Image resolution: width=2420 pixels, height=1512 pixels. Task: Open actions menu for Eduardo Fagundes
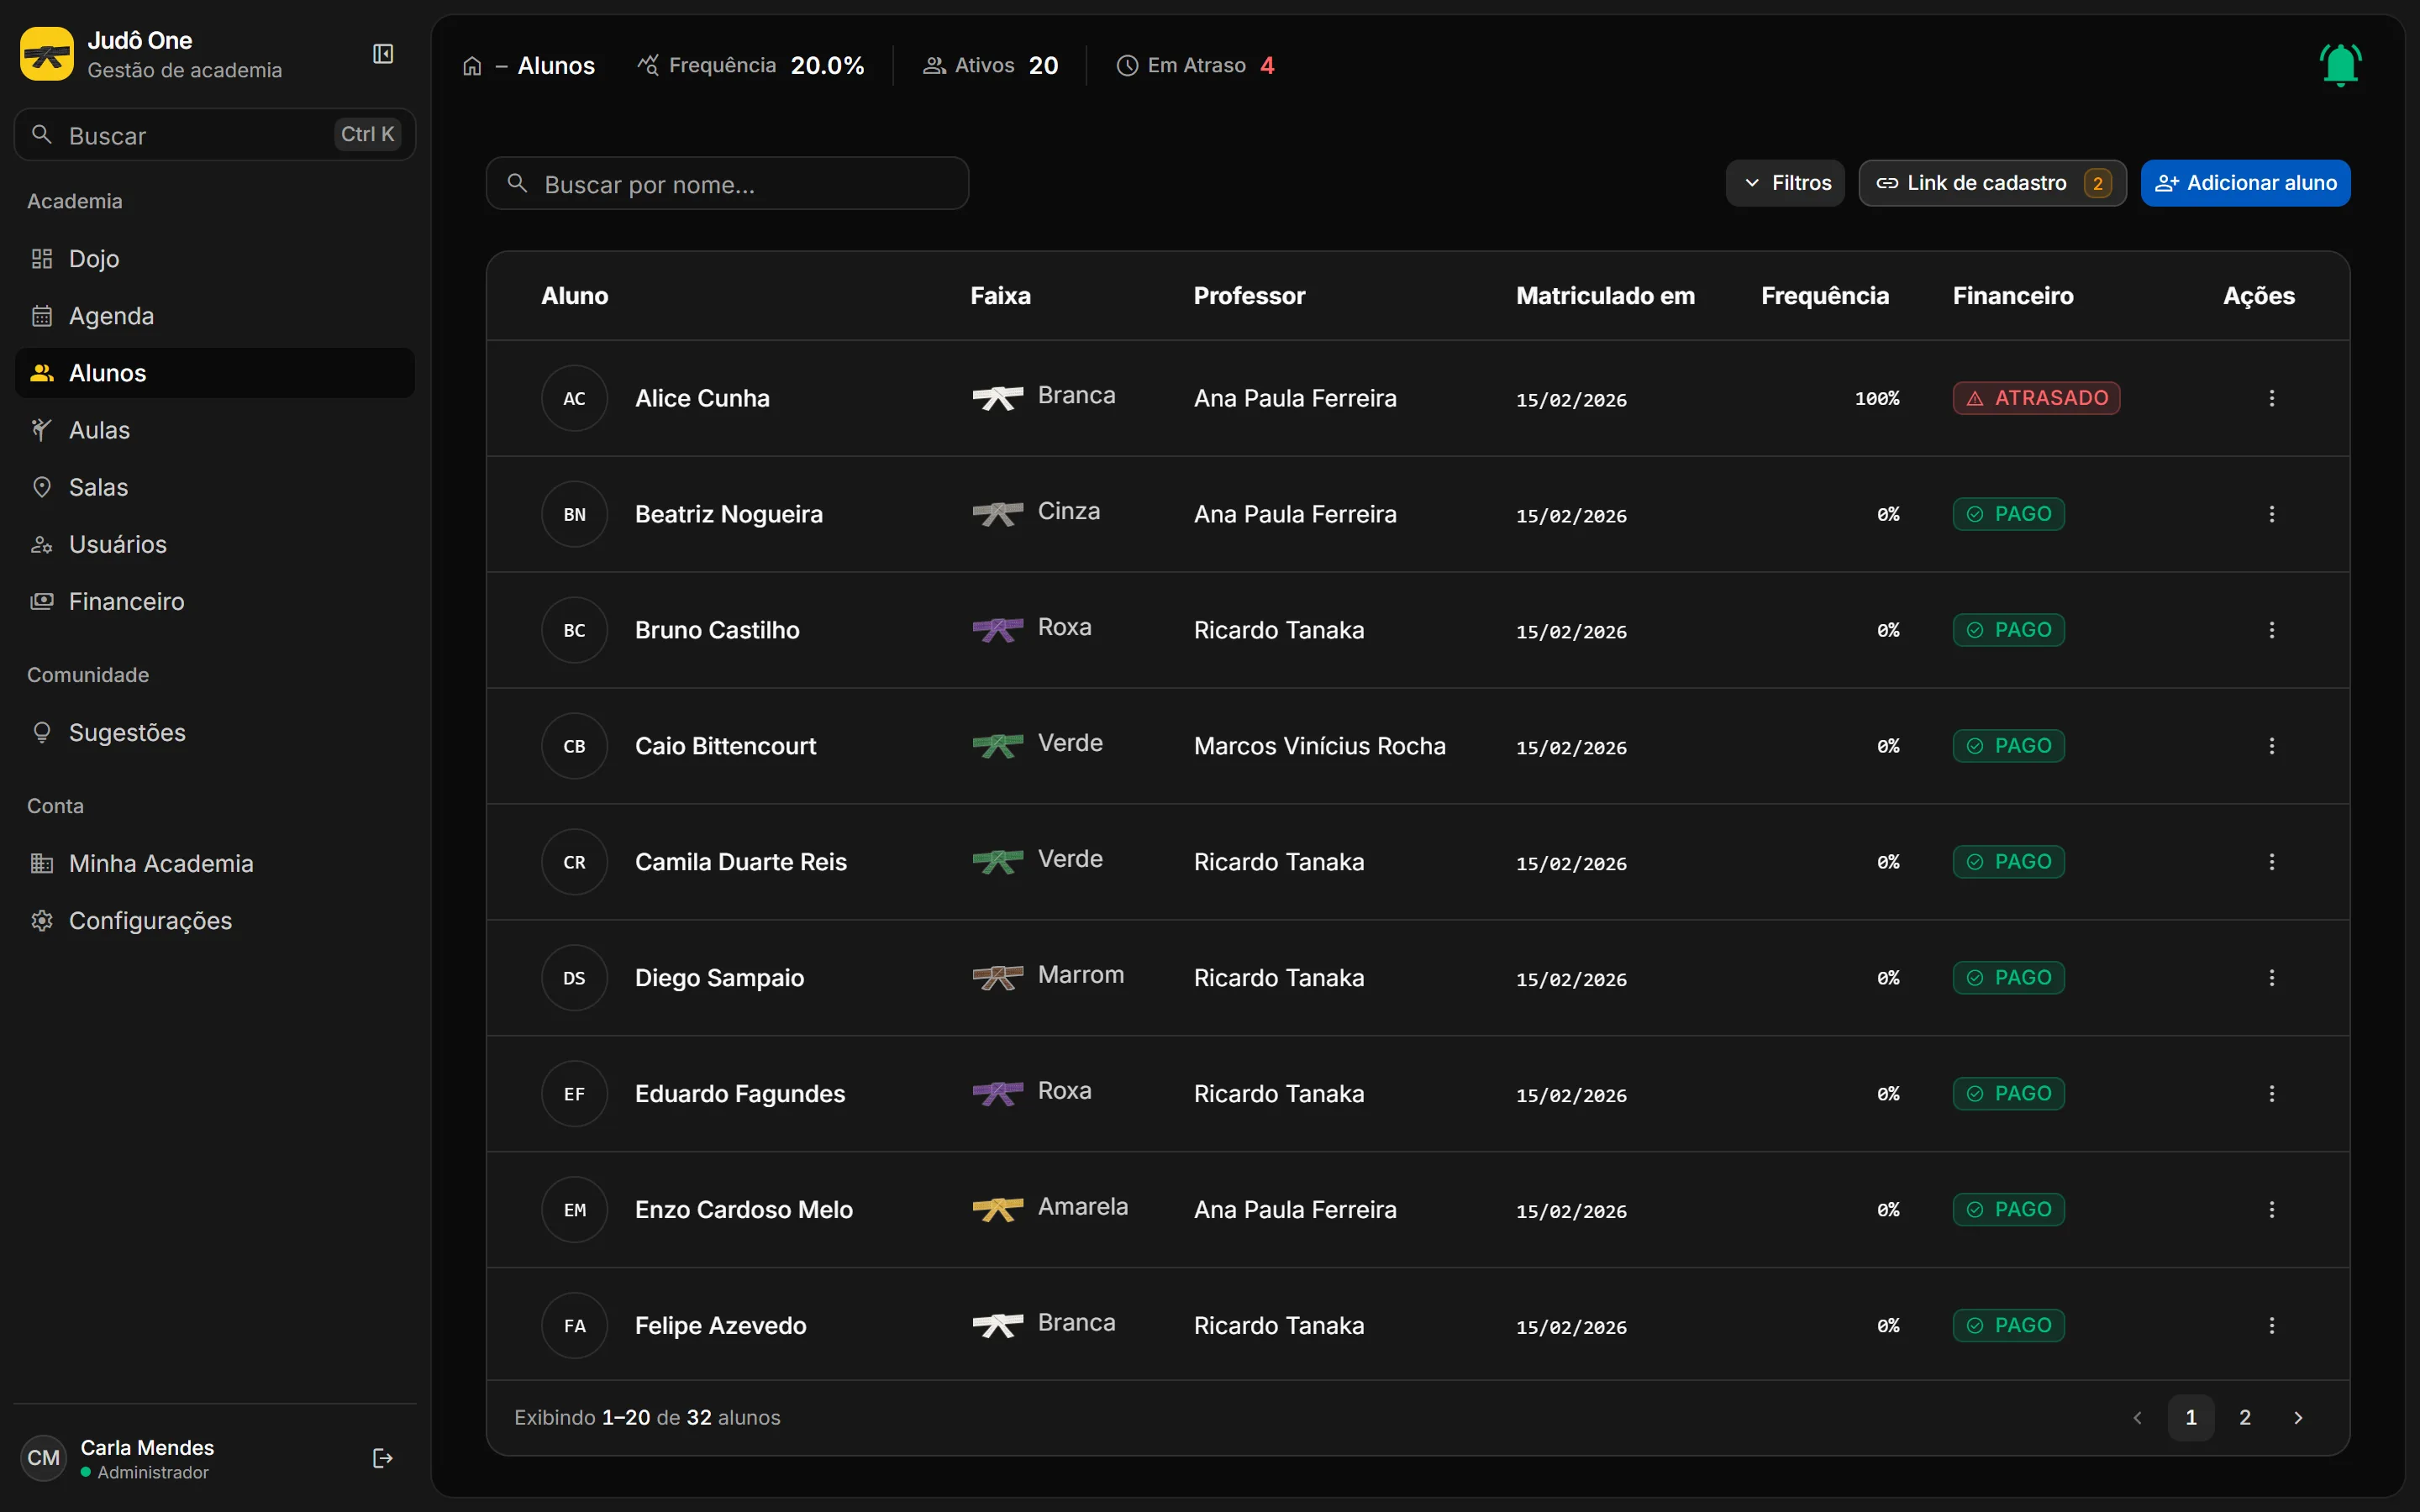click(2272, 1094)
